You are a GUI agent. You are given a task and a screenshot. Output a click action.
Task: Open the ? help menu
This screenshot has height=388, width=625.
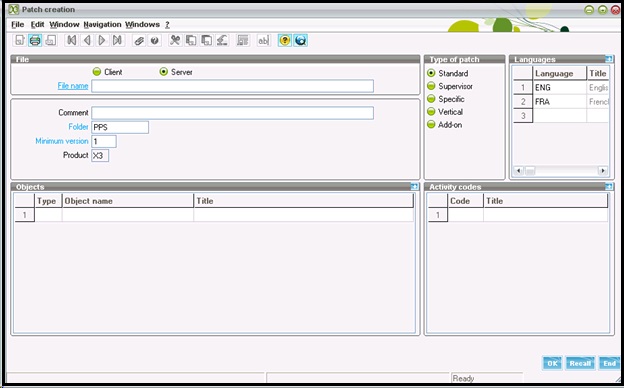click(167, 25)
